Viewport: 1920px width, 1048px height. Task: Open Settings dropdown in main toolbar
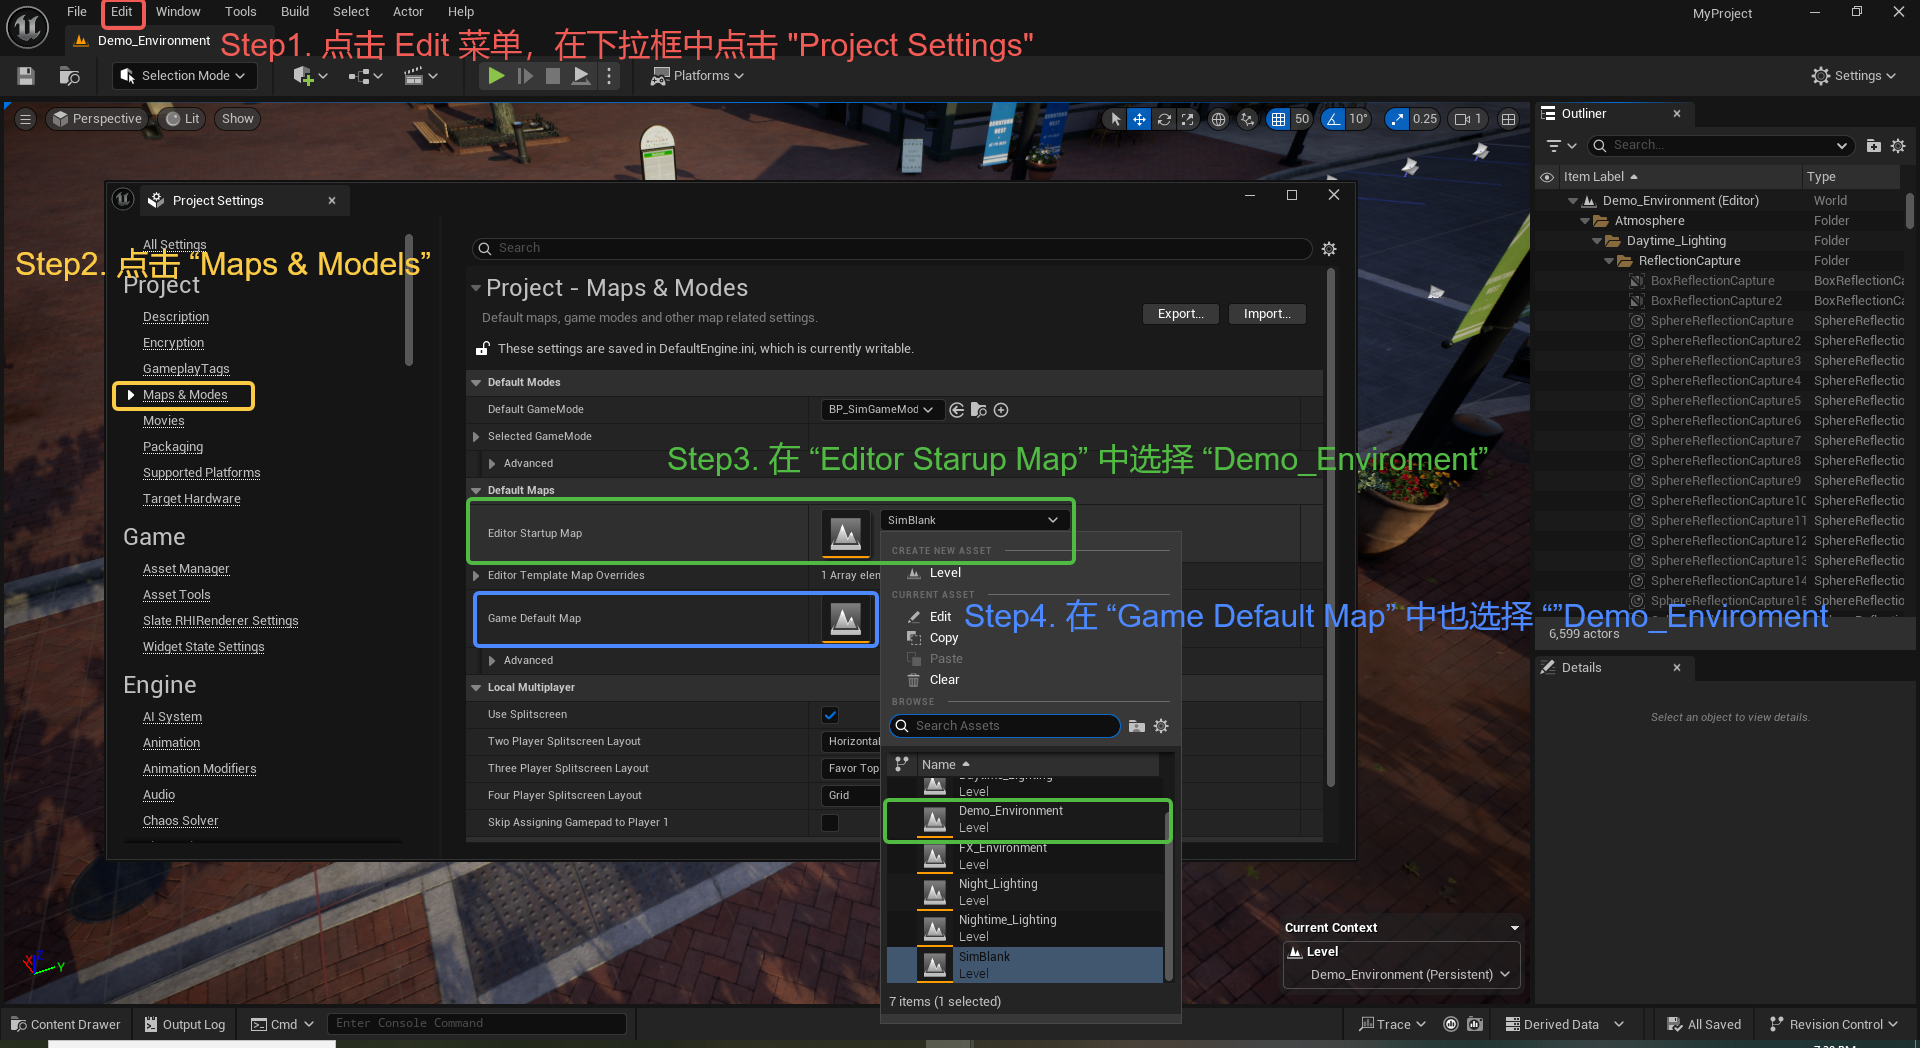point(1854,76)
